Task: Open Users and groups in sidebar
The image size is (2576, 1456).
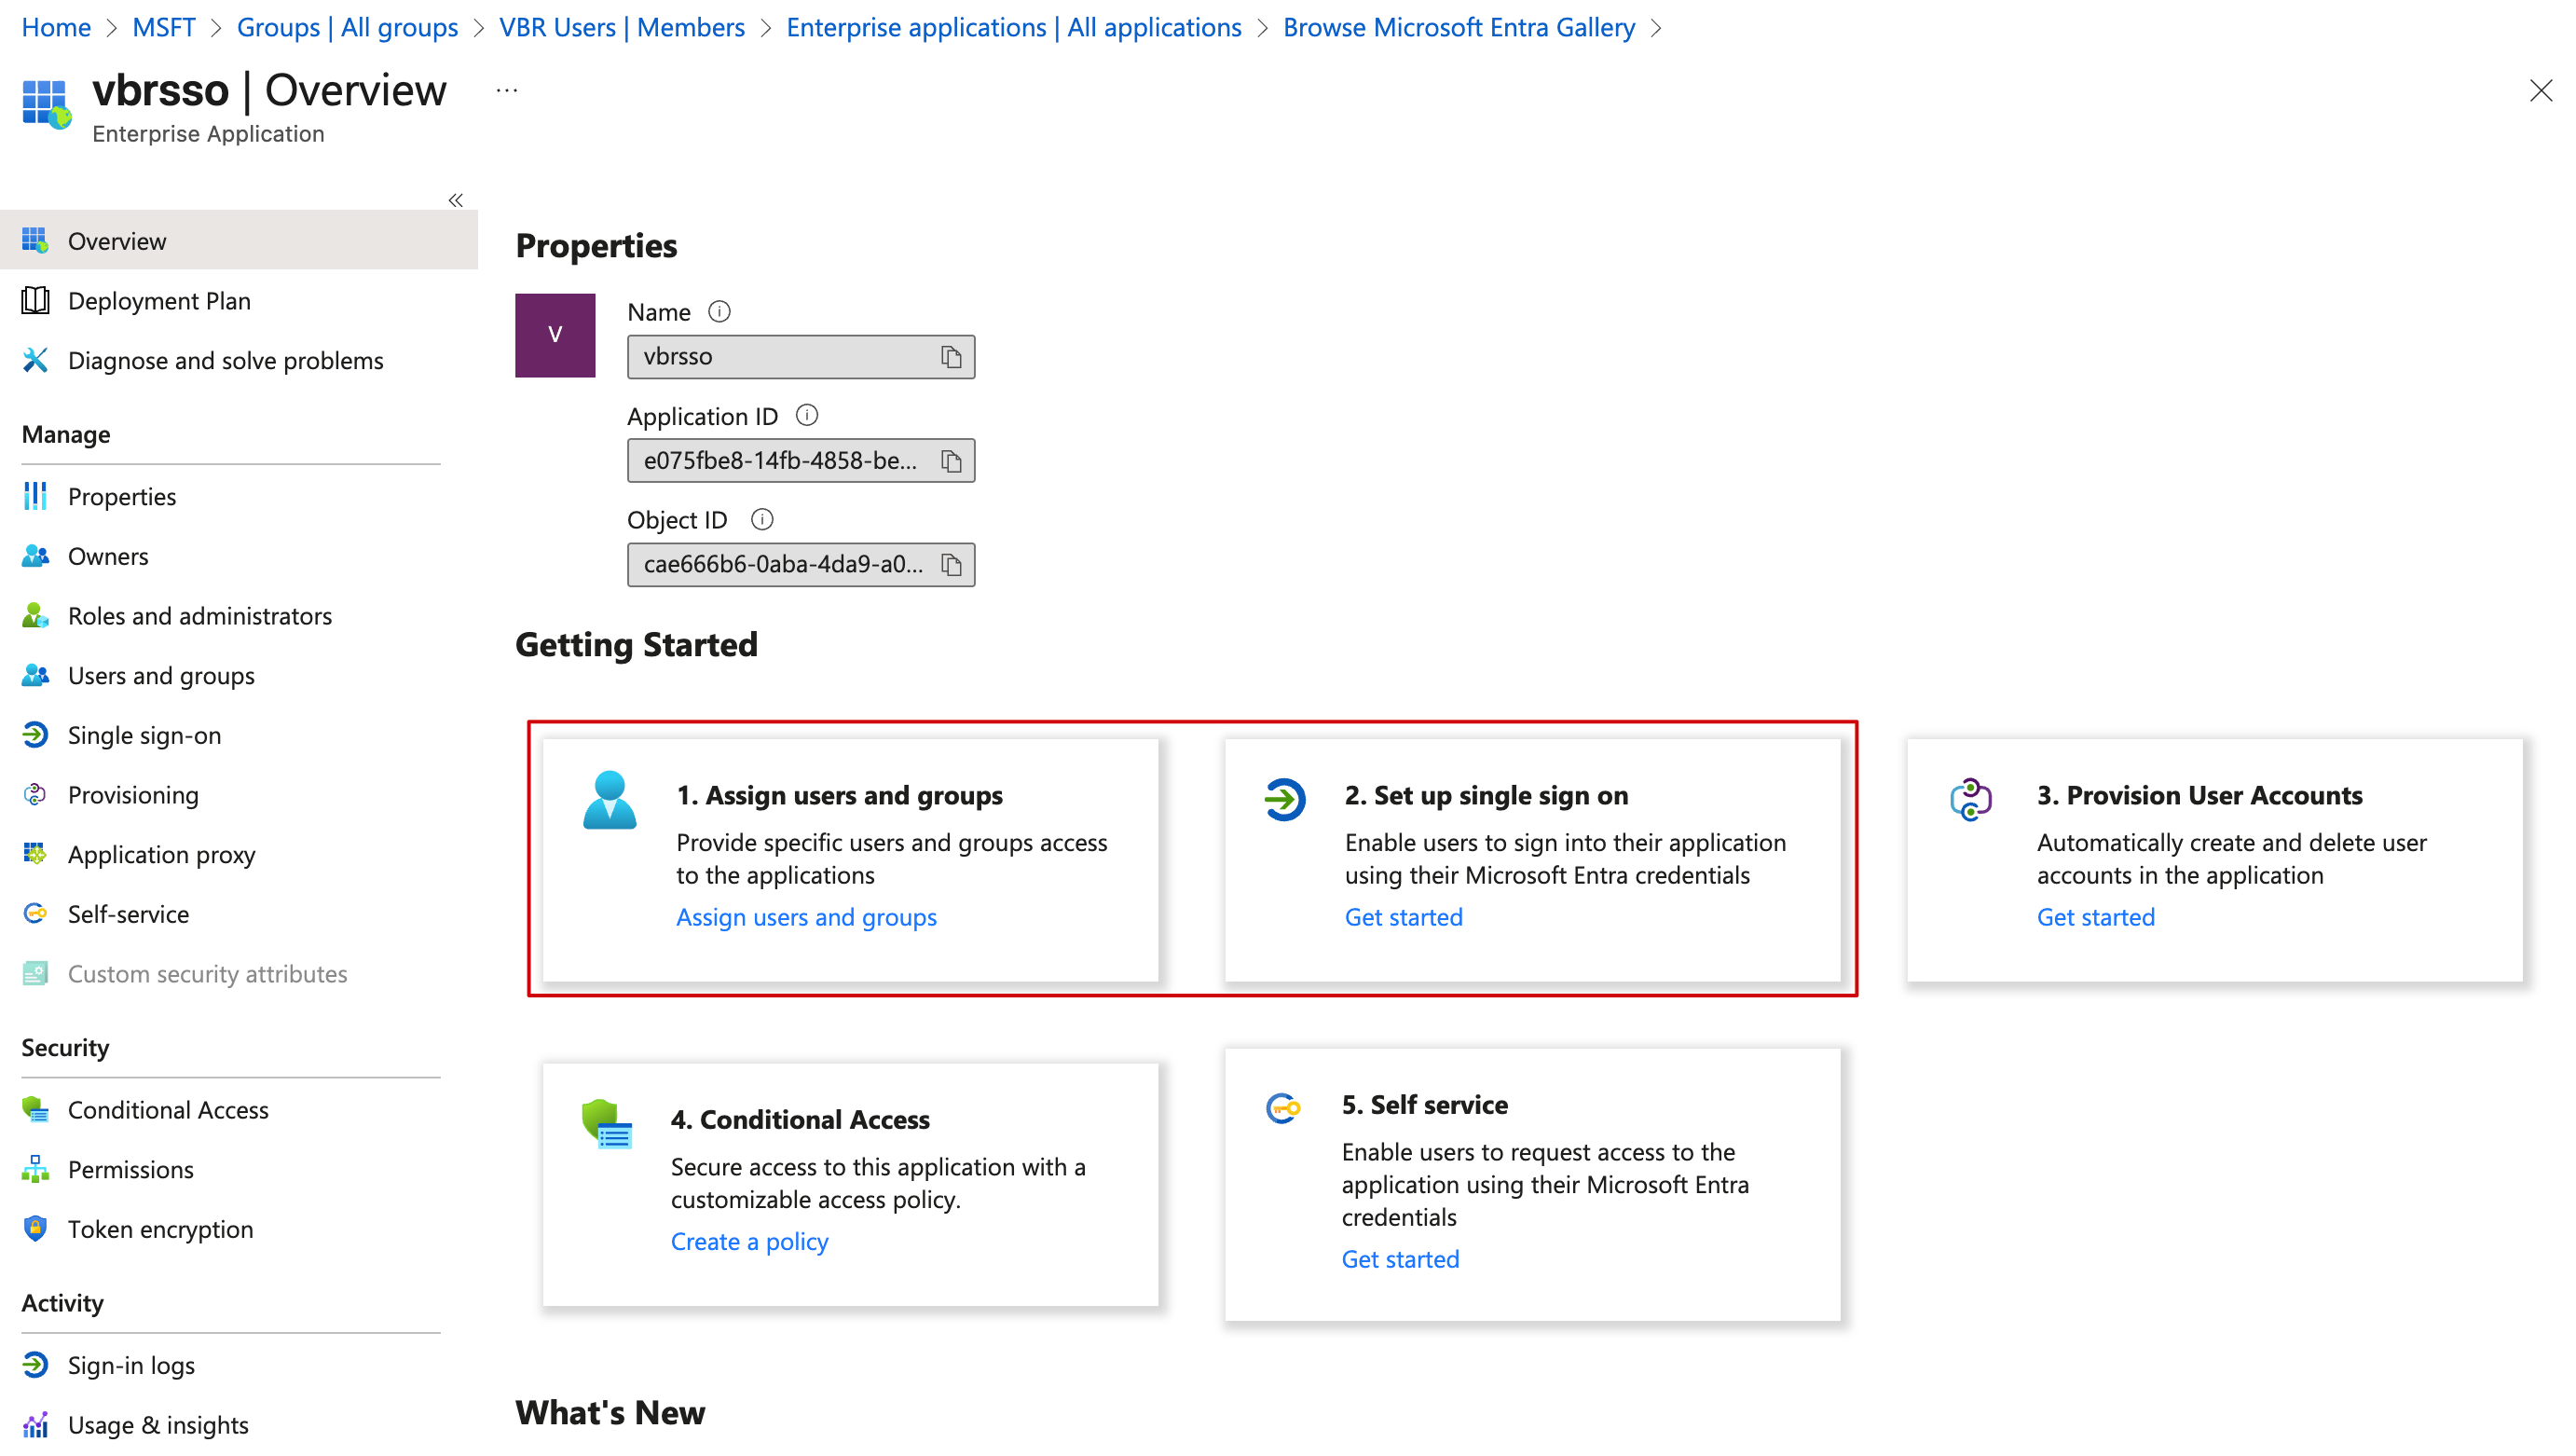Action: click(160, 675)
